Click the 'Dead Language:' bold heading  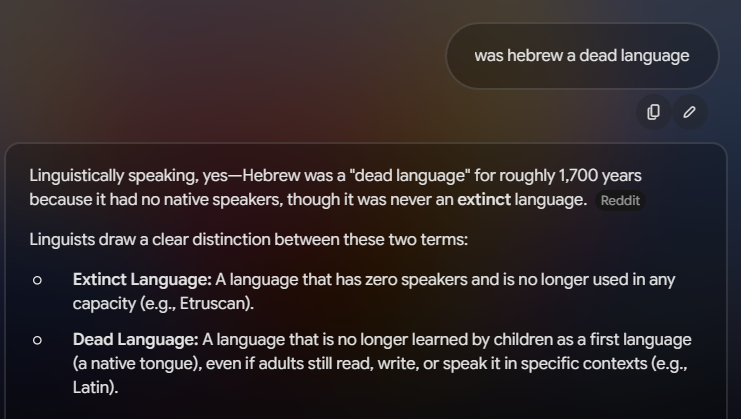(136, 340)
